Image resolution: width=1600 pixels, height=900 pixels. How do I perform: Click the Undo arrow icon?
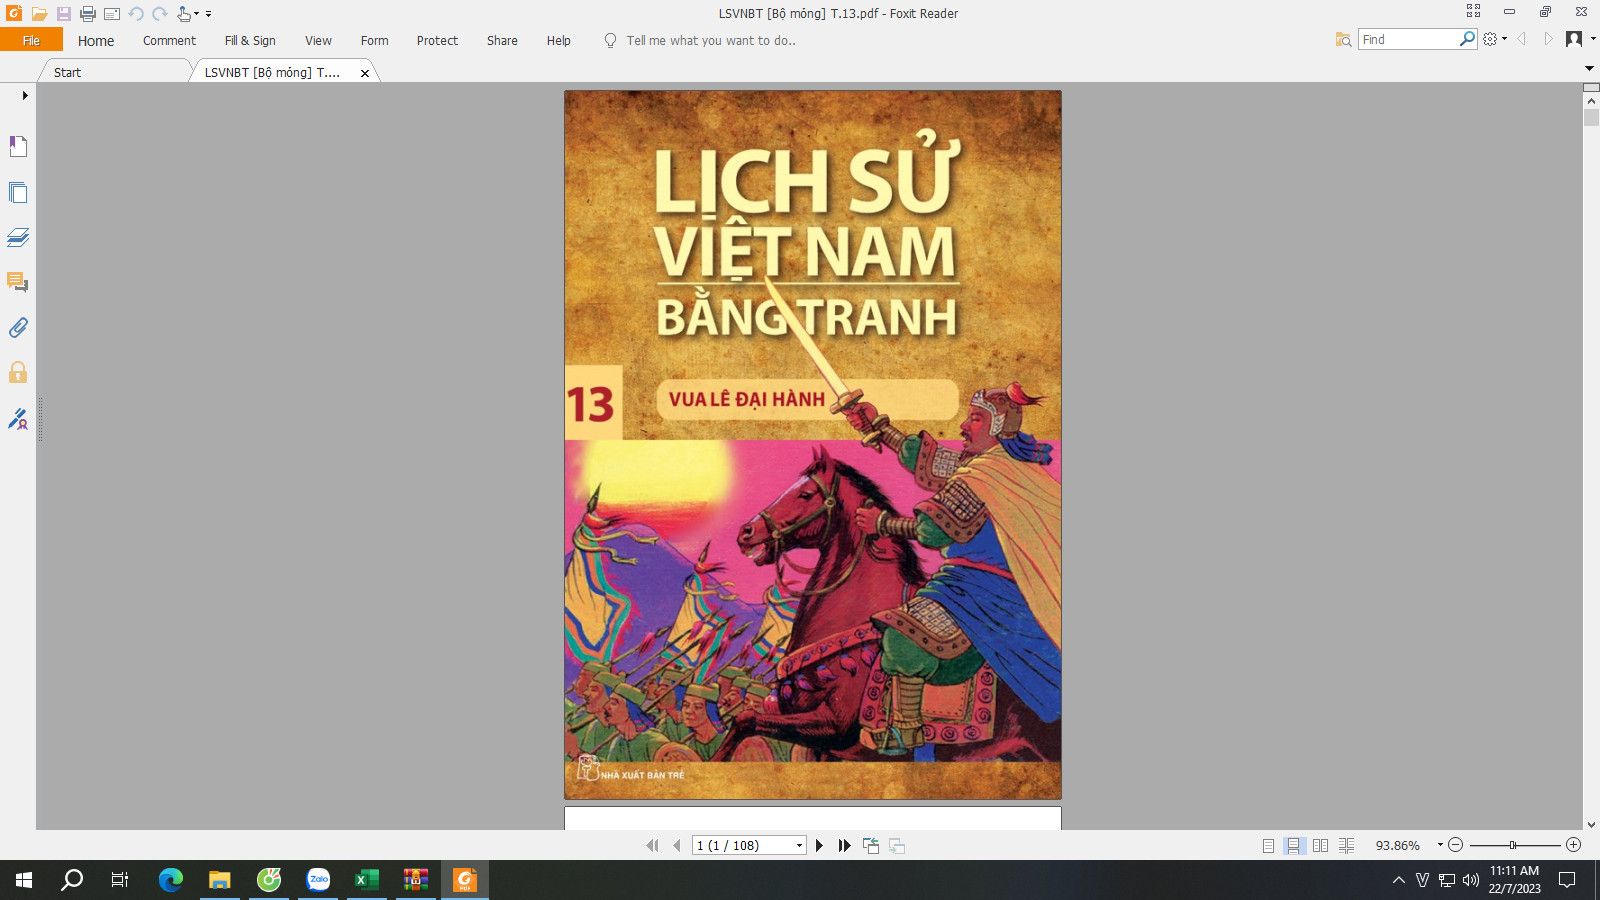click(x=136, y=14)
